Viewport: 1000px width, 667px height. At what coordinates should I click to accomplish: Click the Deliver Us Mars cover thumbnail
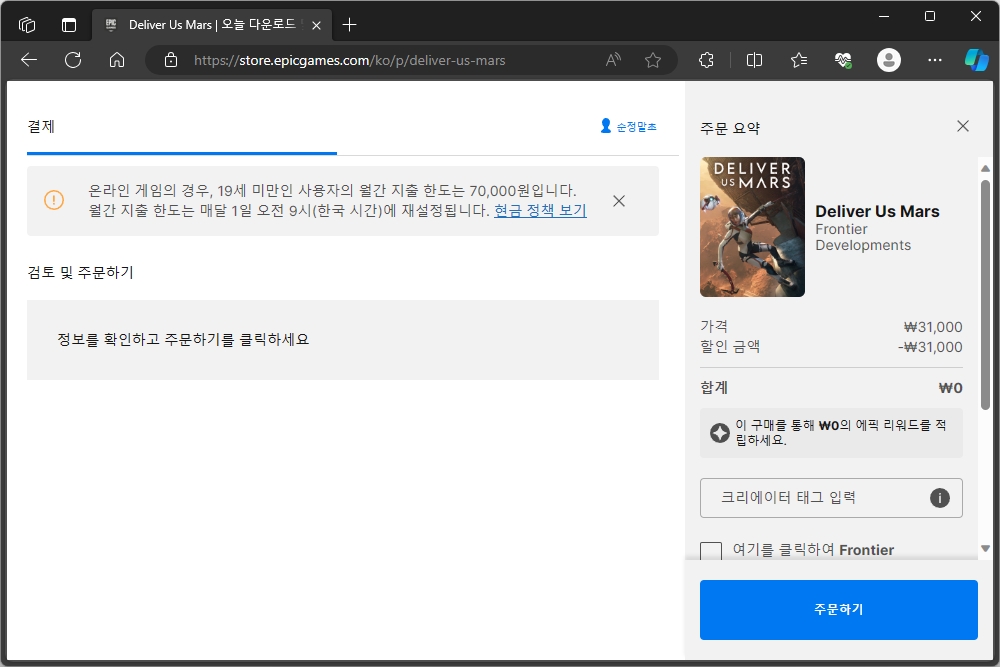pyautogui.click(x=753, y=227)
